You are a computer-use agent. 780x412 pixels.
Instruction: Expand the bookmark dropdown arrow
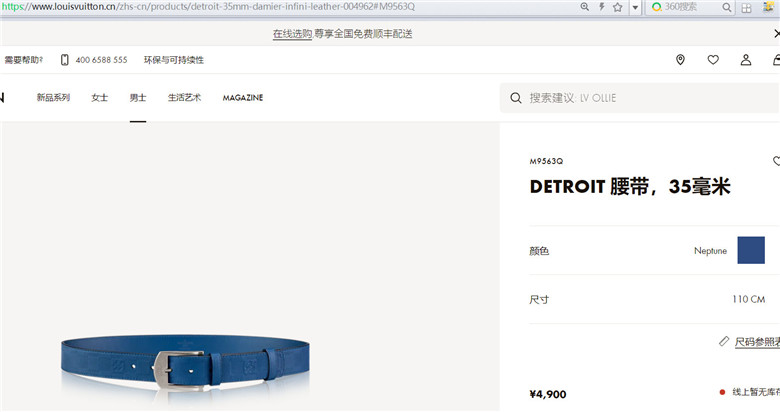coord(635,7)
